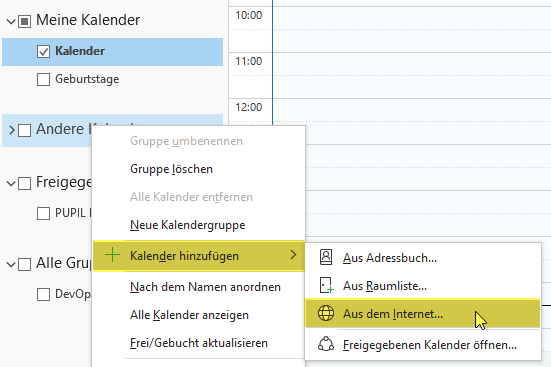Click the address book icon in submenu

click(326, 257)
